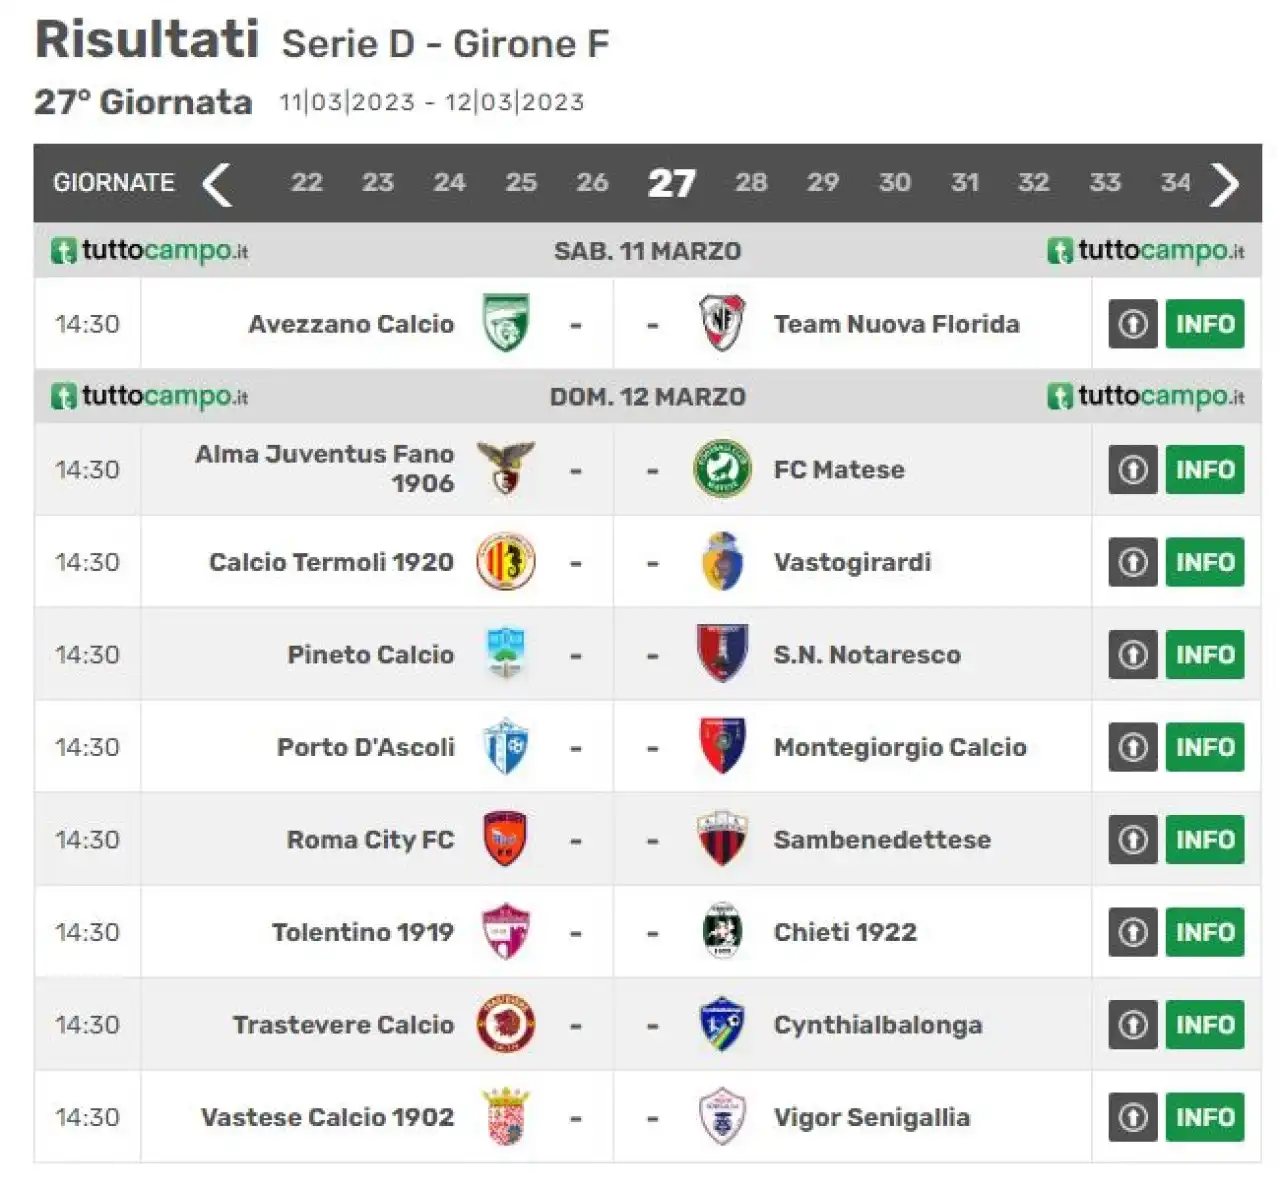Switch to giornata 26

(x=592, y=183)
